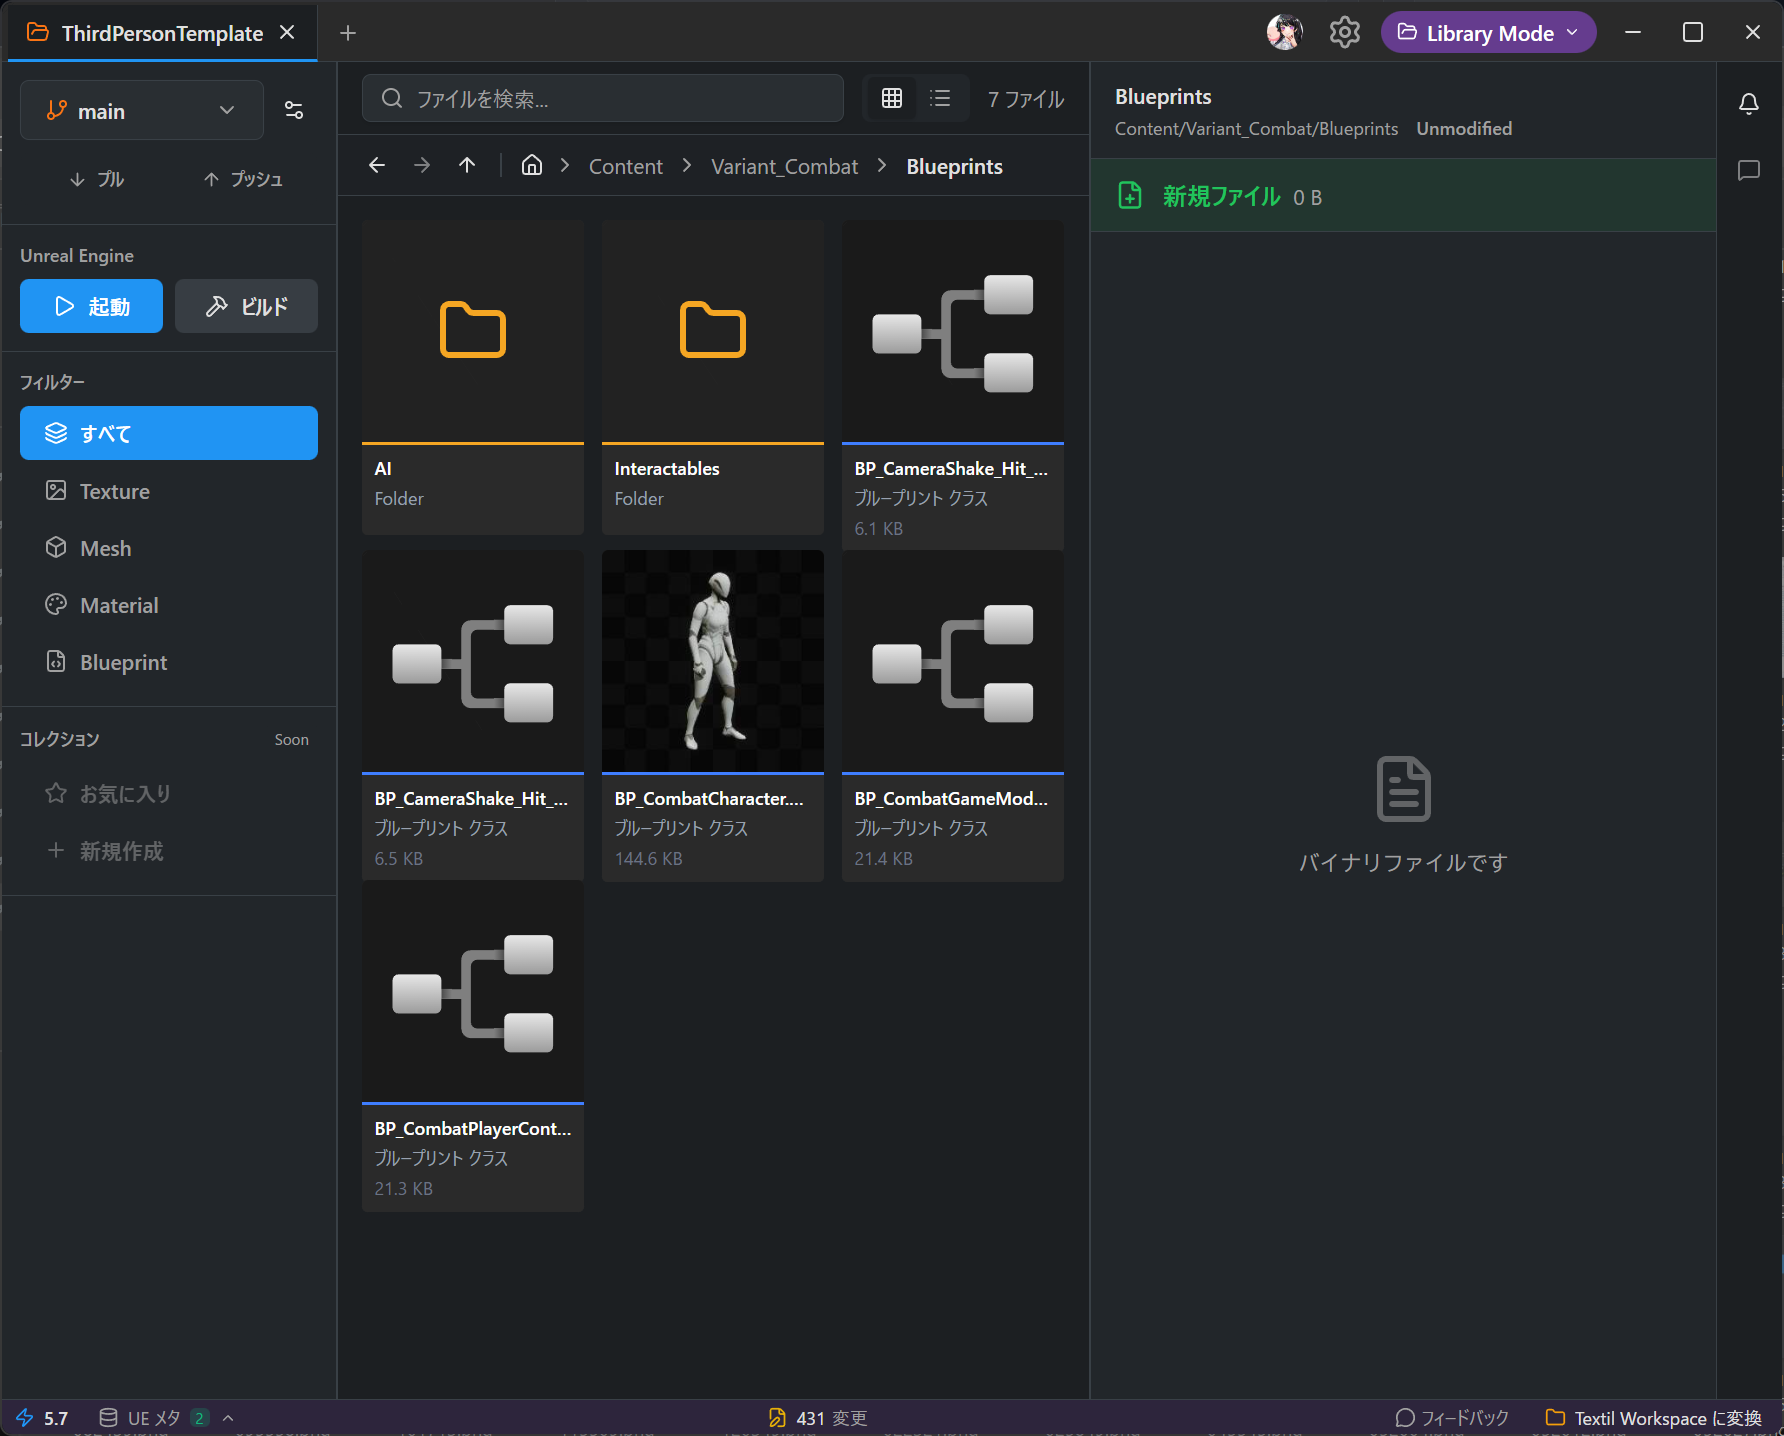Open the comments panel icon
This screenshot has width=1784, height=1436.
[x=1748, y=171]
